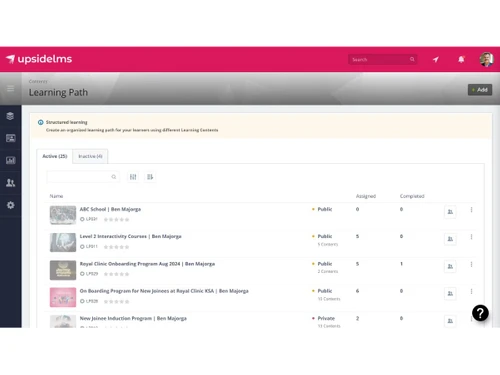The width and height of the screenshot is (500, 375).
Task: Open New Joinee Induction Program path
Action: (x=133, y=318)
